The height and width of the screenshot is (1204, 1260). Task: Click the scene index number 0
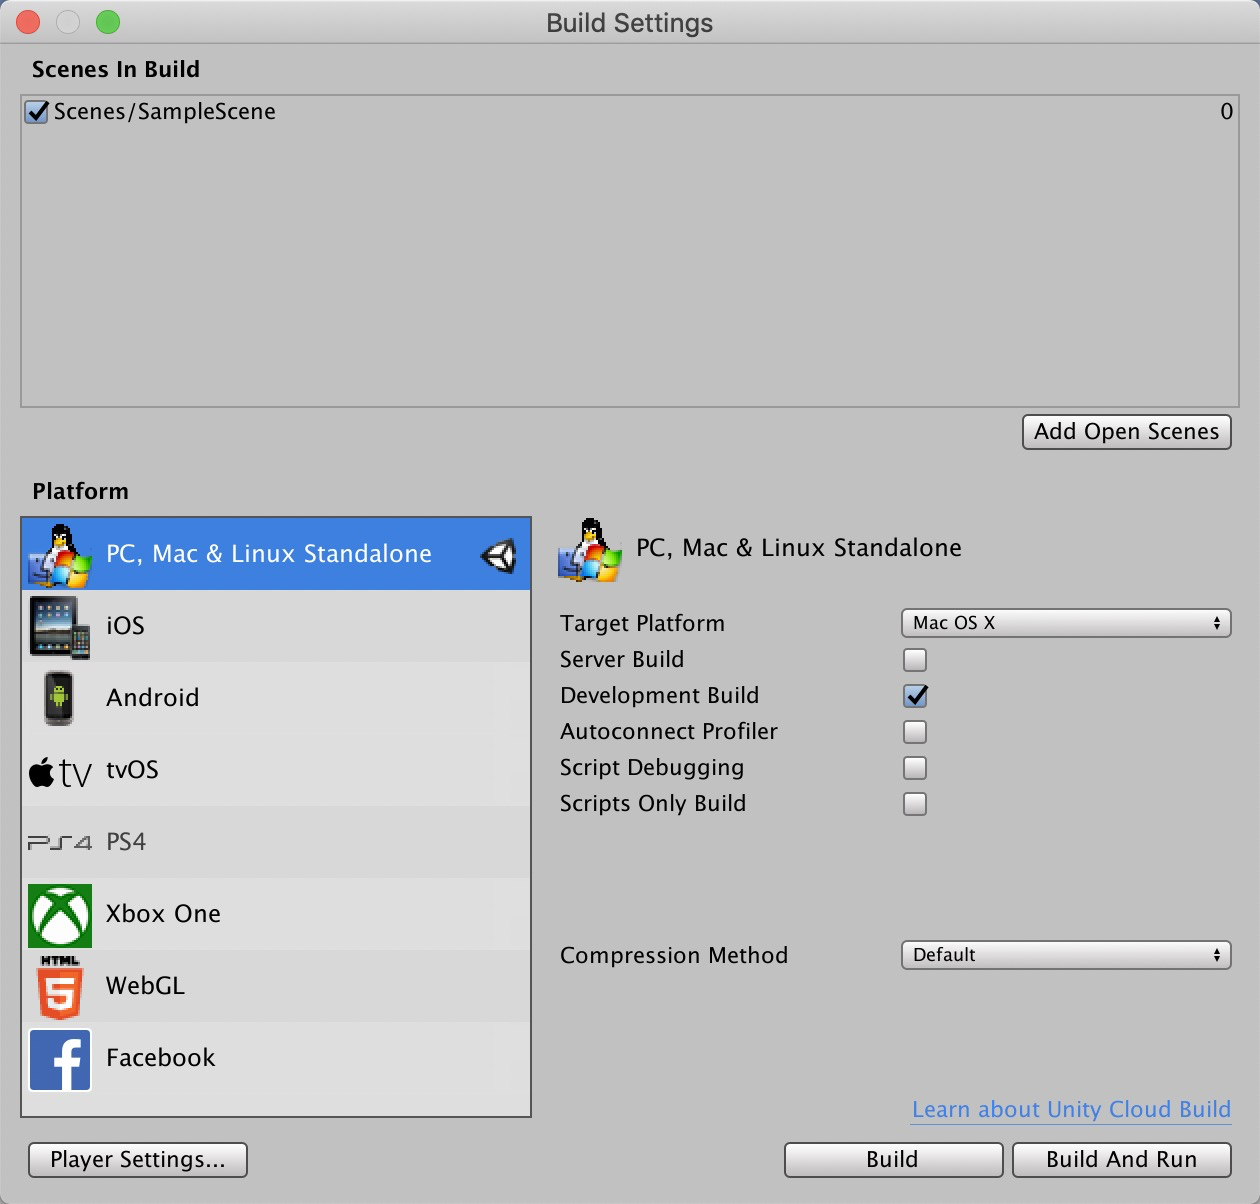(x=1226, y=112)
